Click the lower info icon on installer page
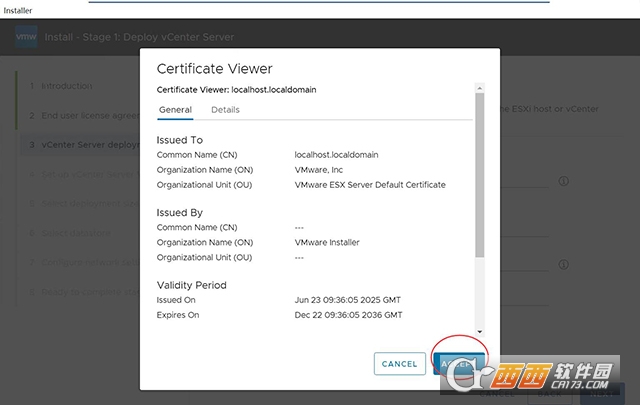640x405 pixels. tap(564, 265)
